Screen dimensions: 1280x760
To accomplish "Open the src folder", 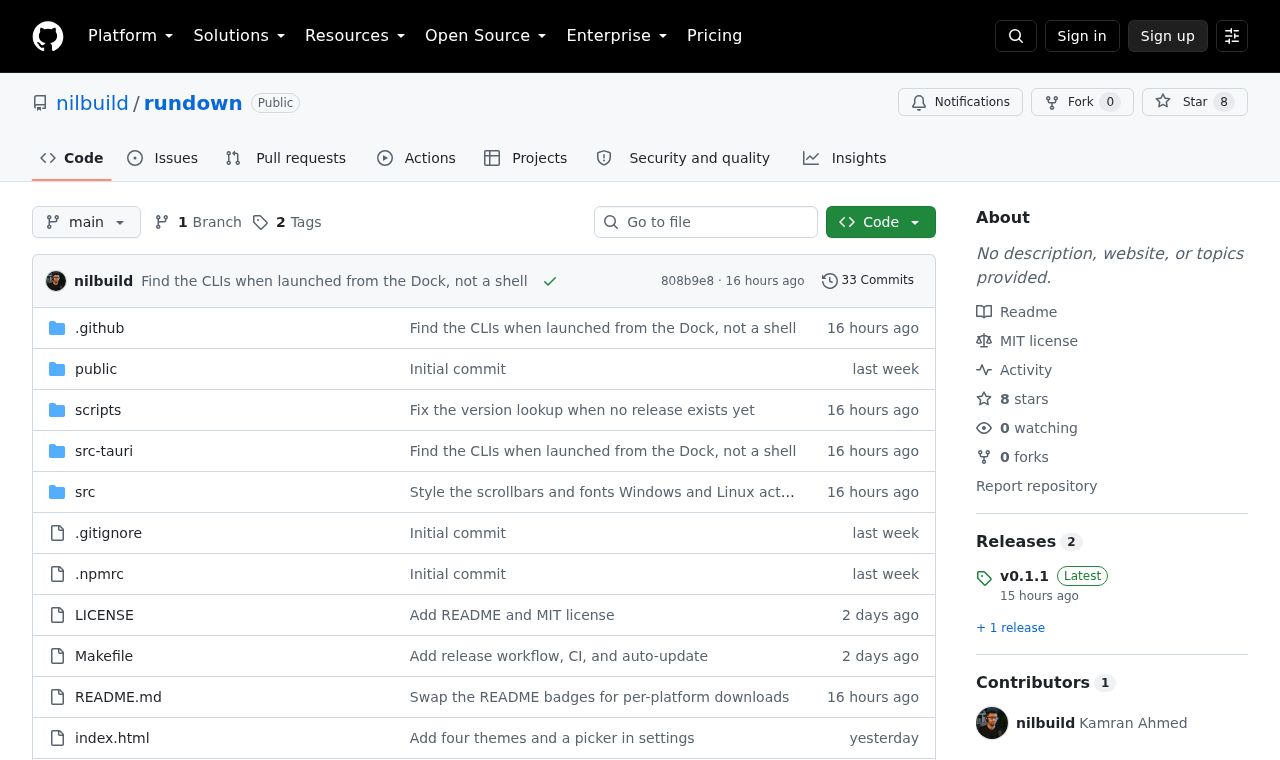I will 85,492.
